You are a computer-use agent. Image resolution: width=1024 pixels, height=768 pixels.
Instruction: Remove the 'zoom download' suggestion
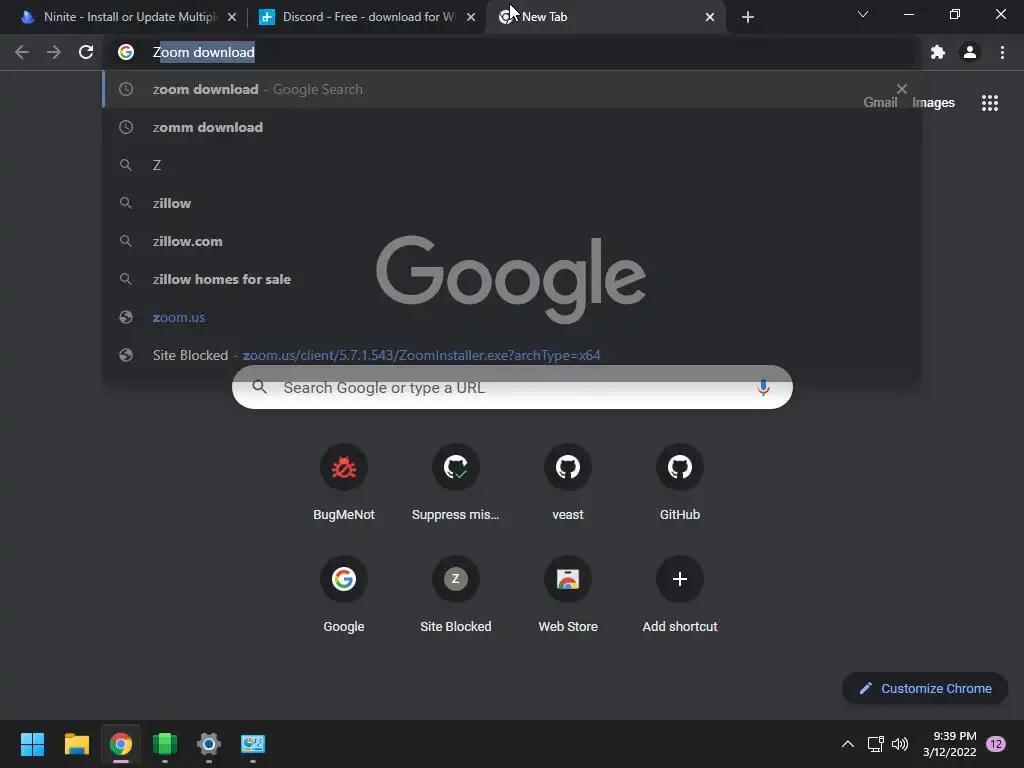point(902,88)
